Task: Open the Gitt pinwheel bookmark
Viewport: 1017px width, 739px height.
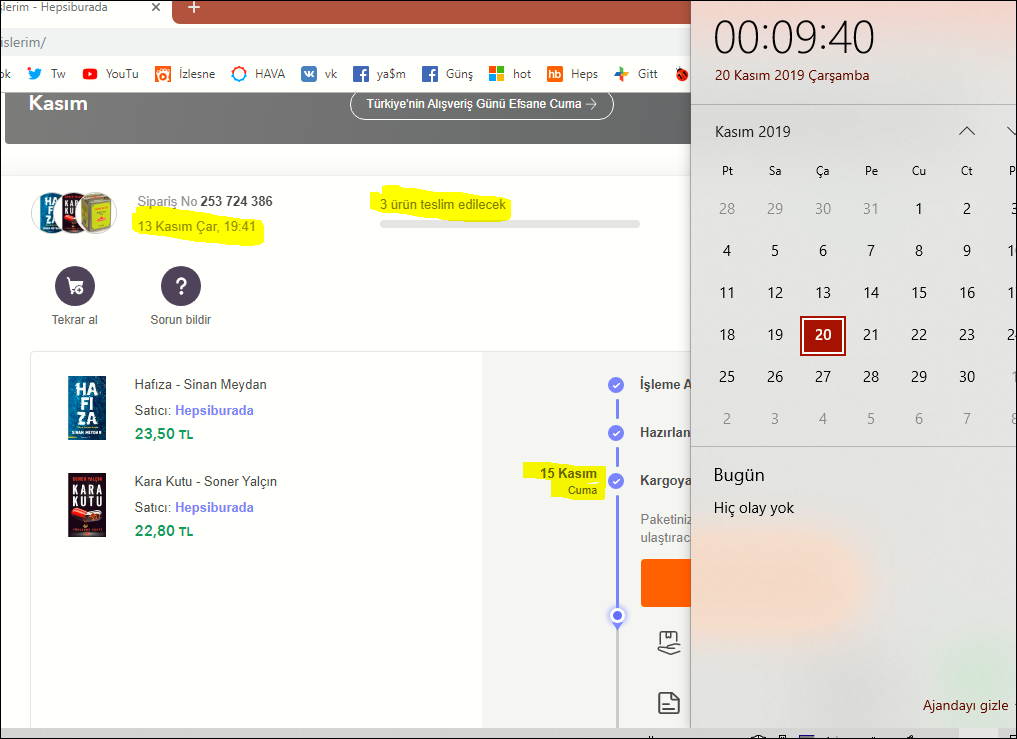Action: click(636, 74)
